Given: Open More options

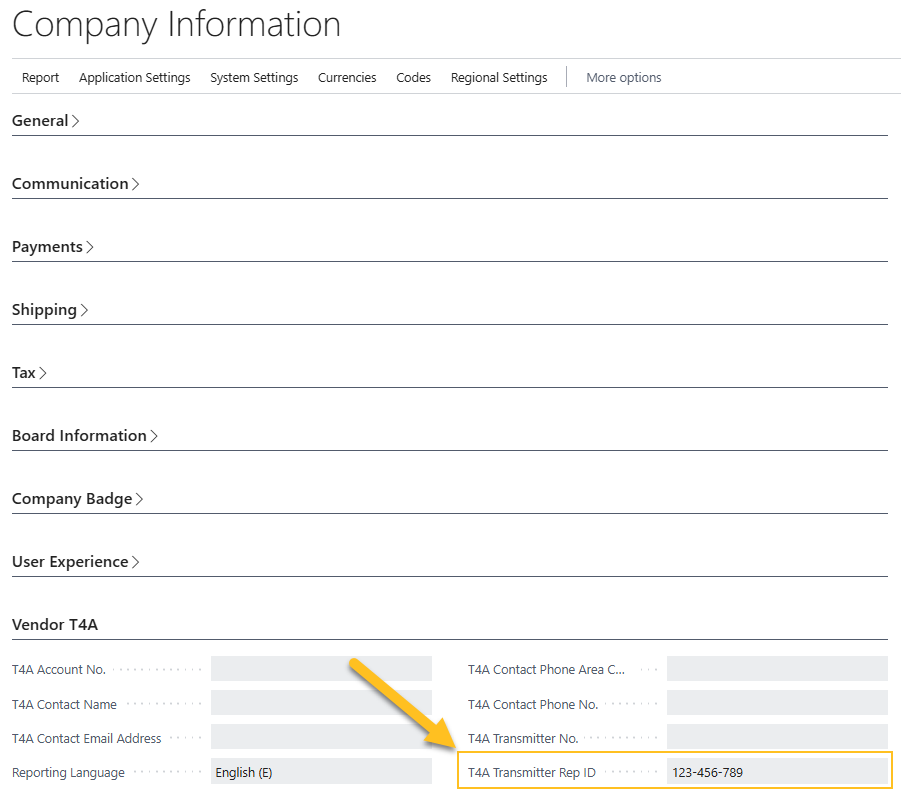Looking at the screenshot, I should tap(623, 77).
